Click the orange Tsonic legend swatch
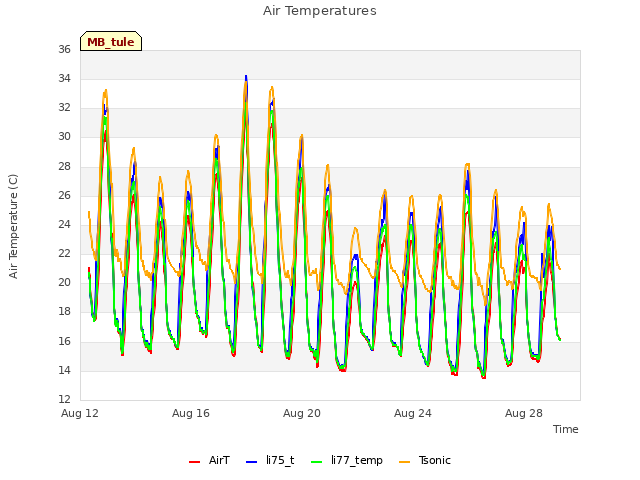 (x=404, y=462)
